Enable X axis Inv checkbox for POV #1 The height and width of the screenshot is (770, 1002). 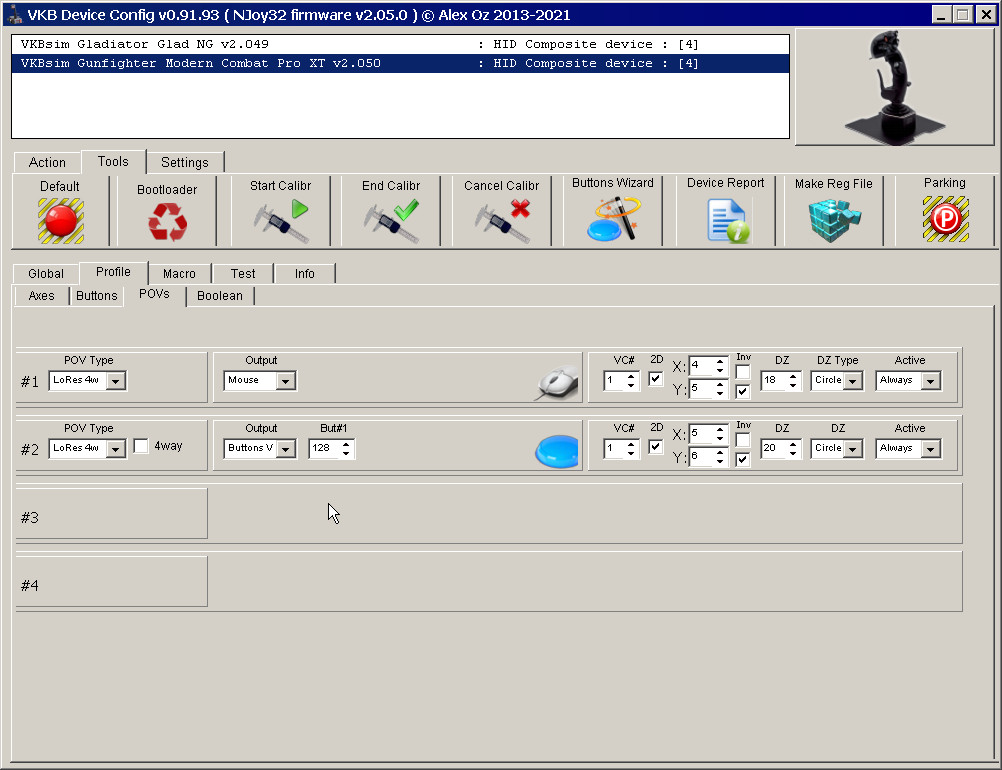tap(743, 372)
